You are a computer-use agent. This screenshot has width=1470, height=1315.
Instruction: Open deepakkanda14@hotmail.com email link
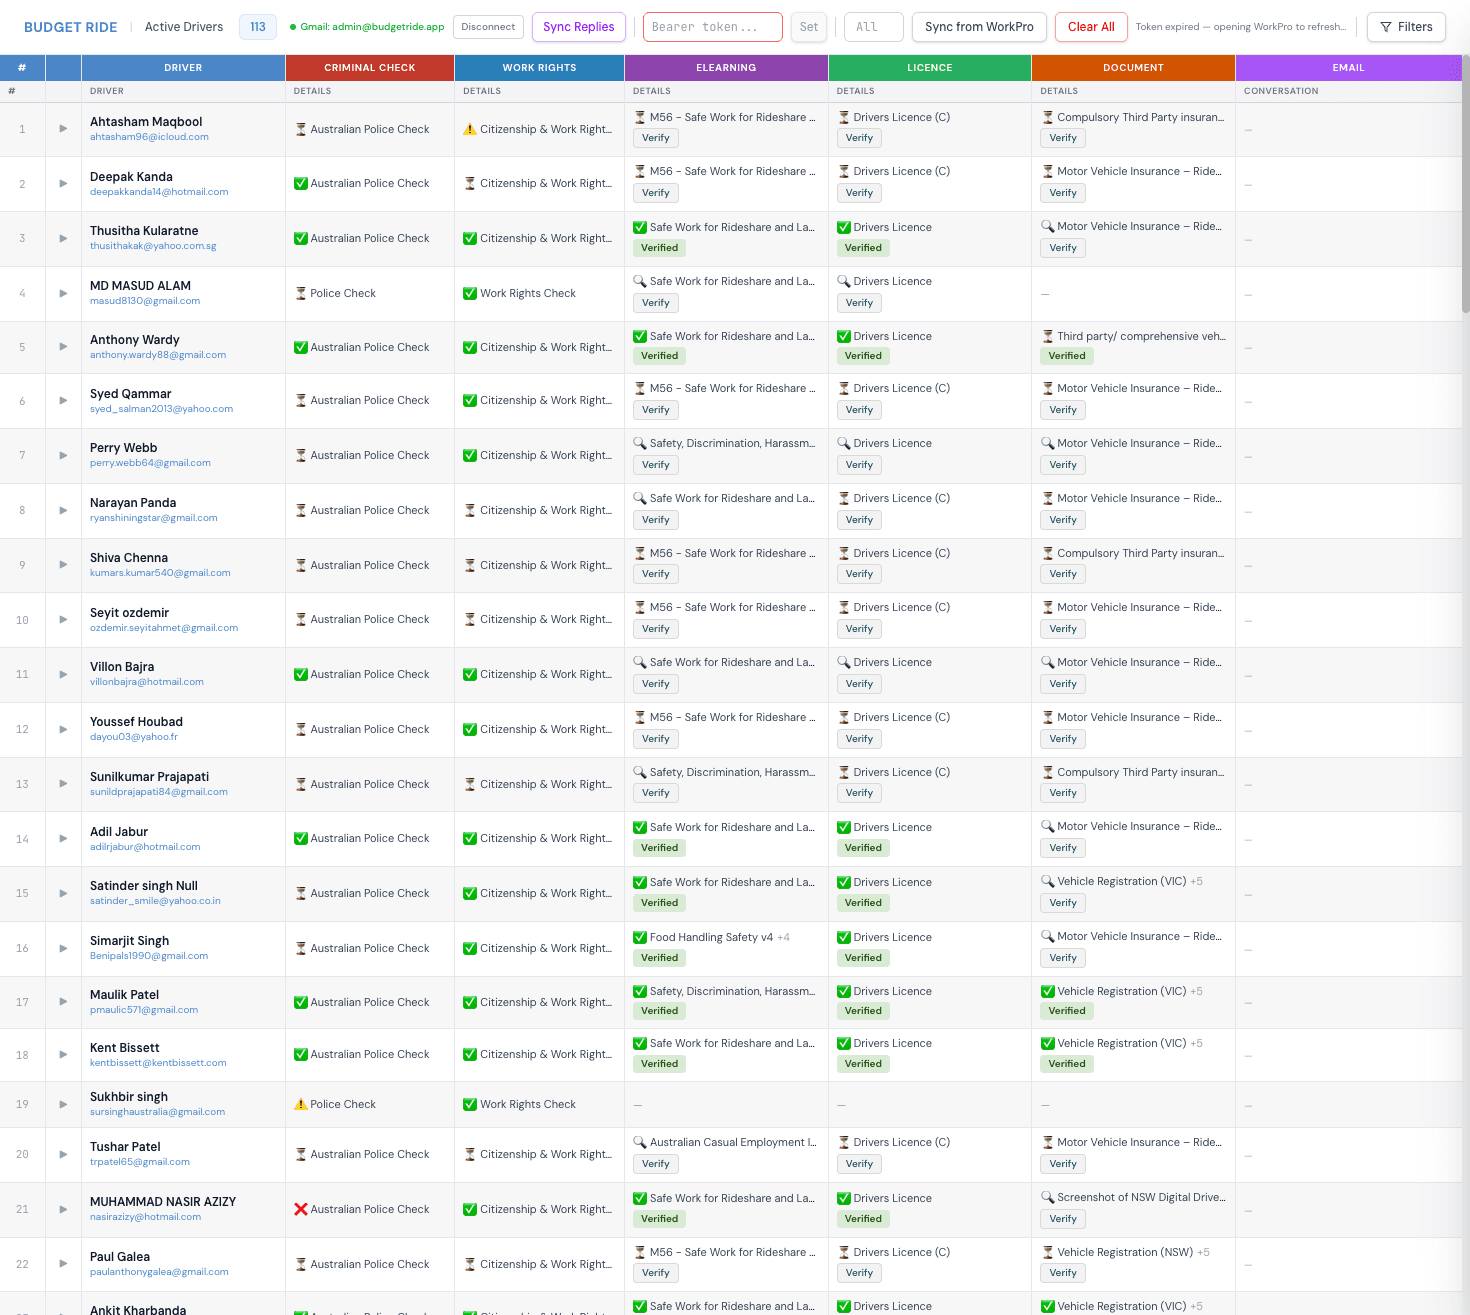point(159,192)
